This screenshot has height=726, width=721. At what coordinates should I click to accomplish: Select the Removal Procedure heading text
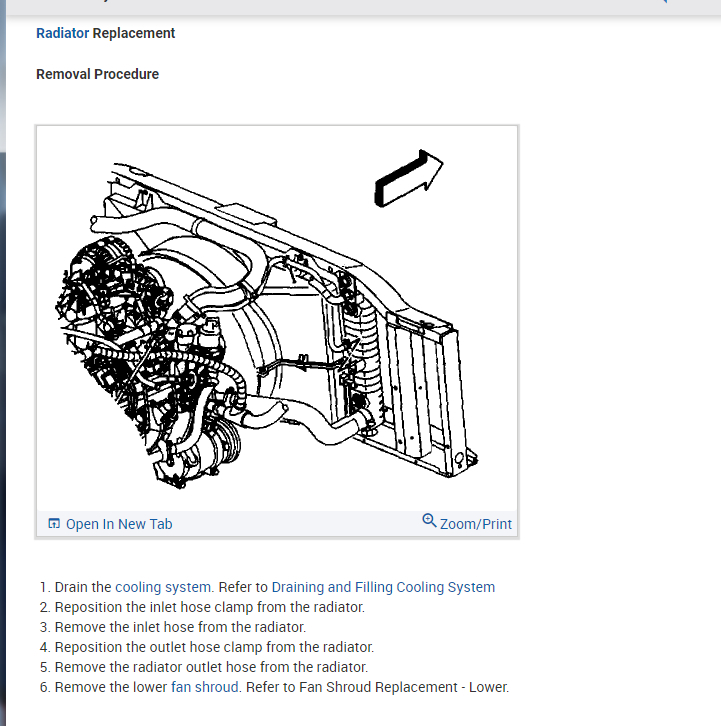click(98, 74)
